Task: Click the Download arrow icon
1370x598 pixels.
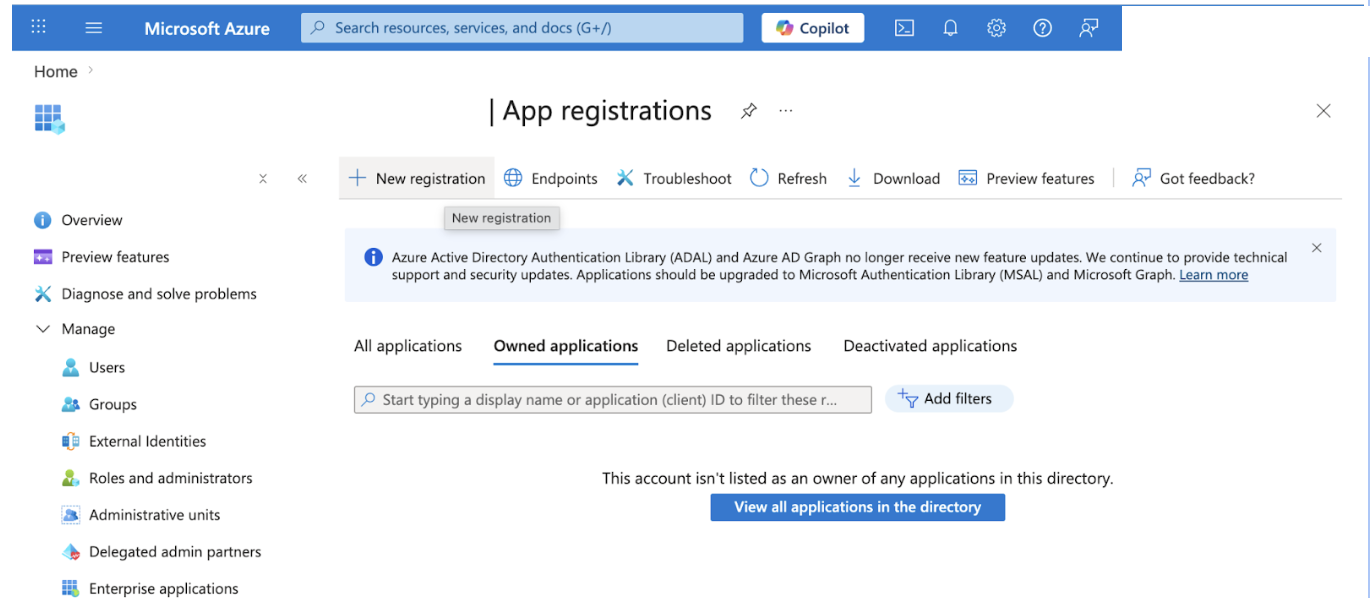Action: [854, 178]
